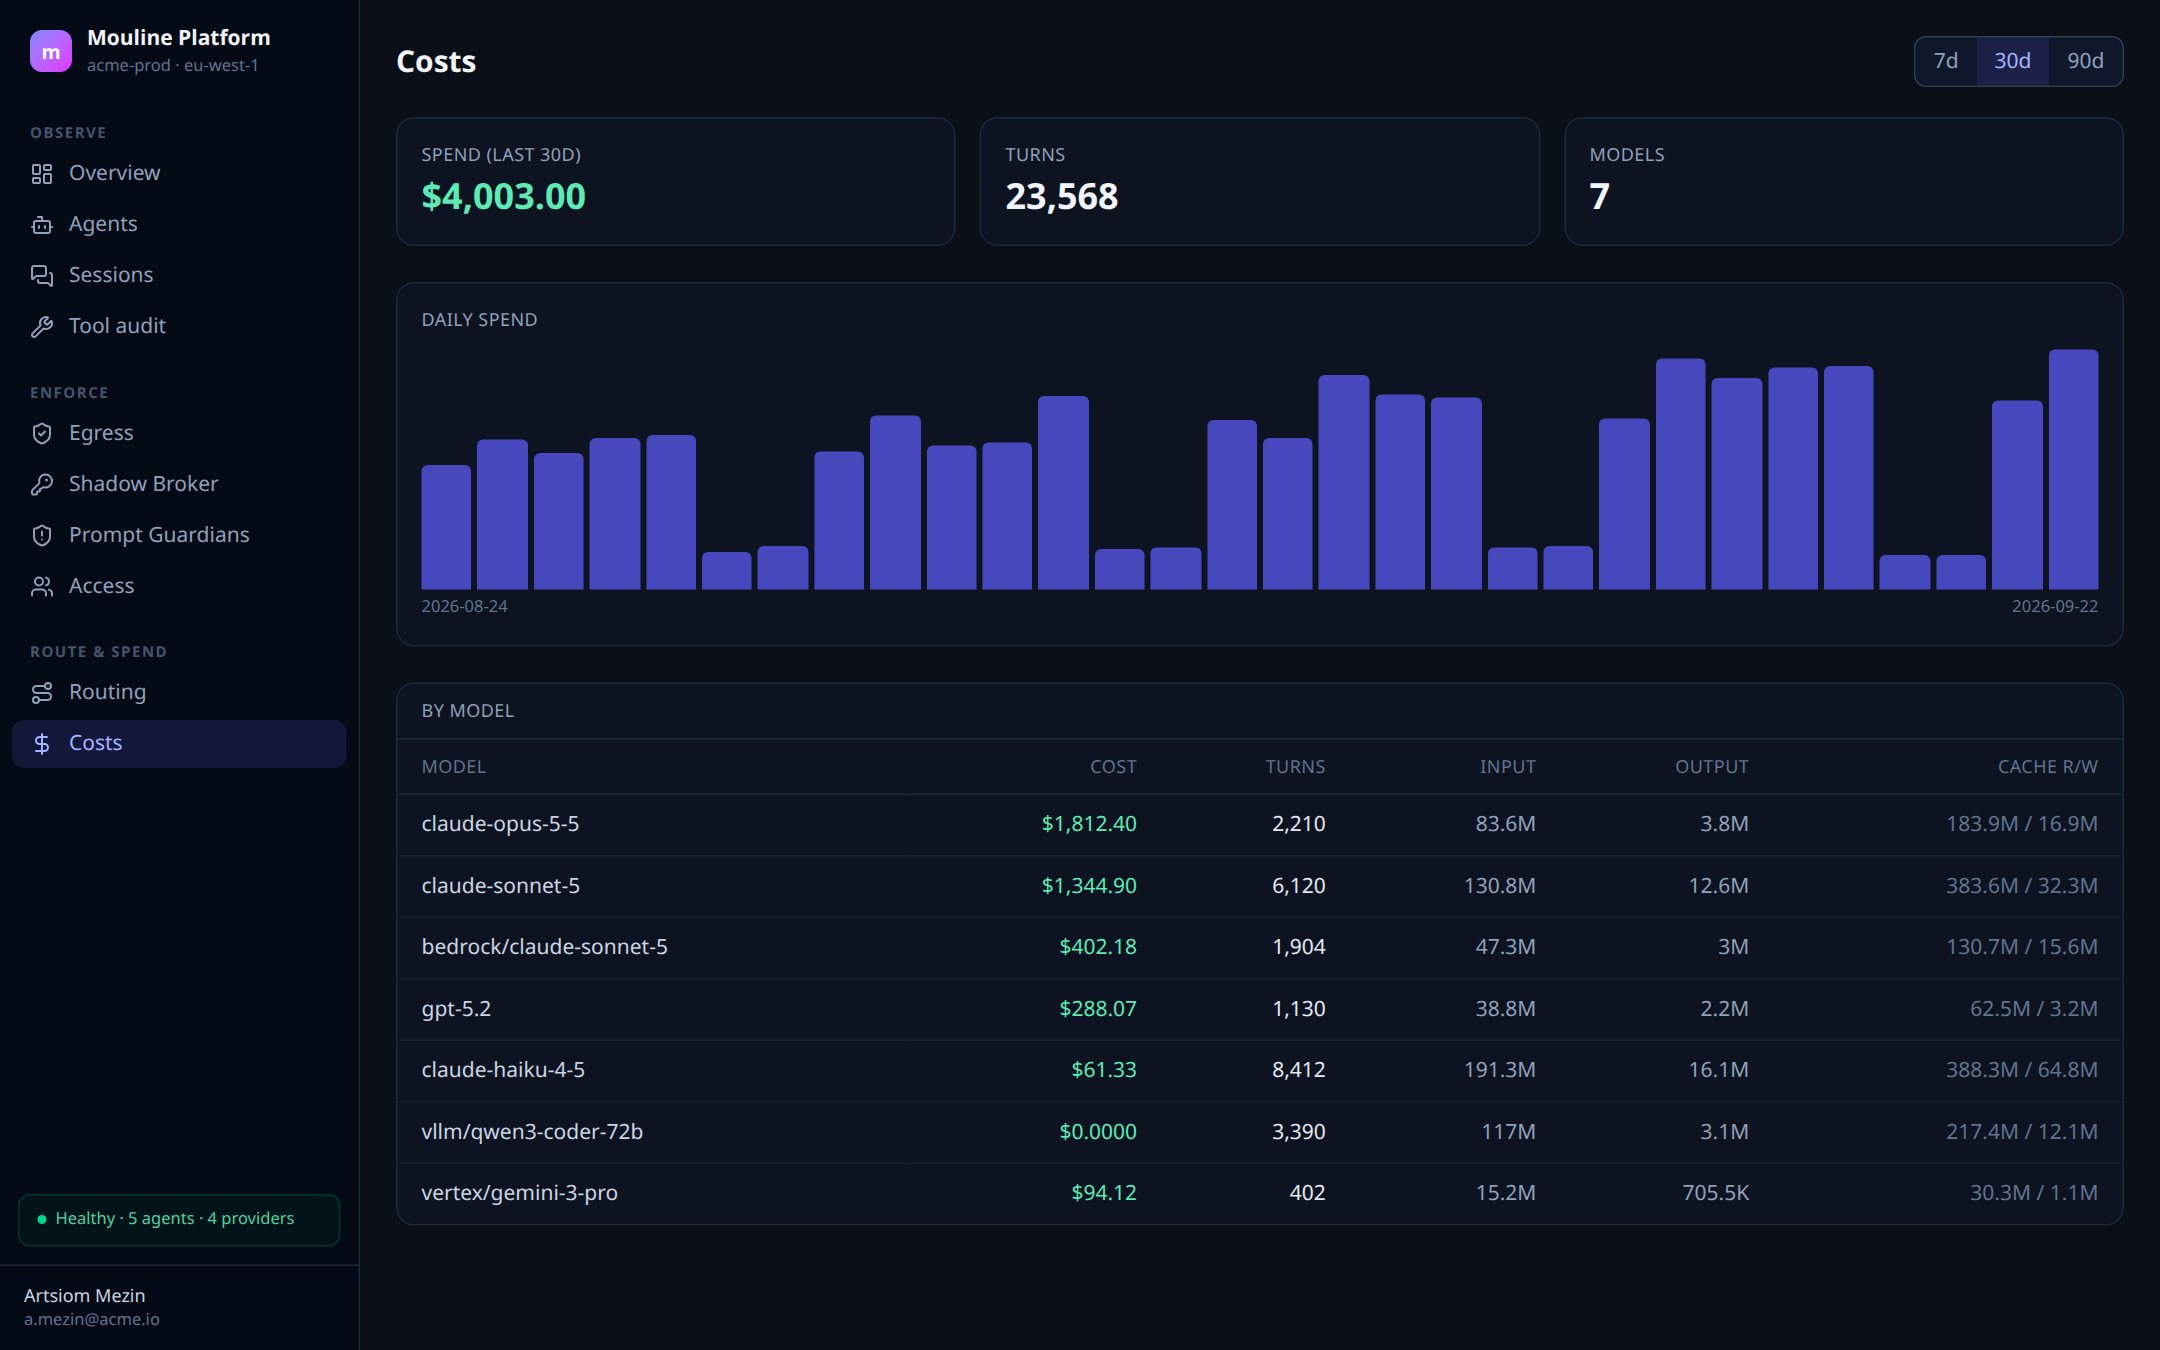
Task: Select the bedrock/claude-sonnet-5 model name
Action: coord(544,947)
